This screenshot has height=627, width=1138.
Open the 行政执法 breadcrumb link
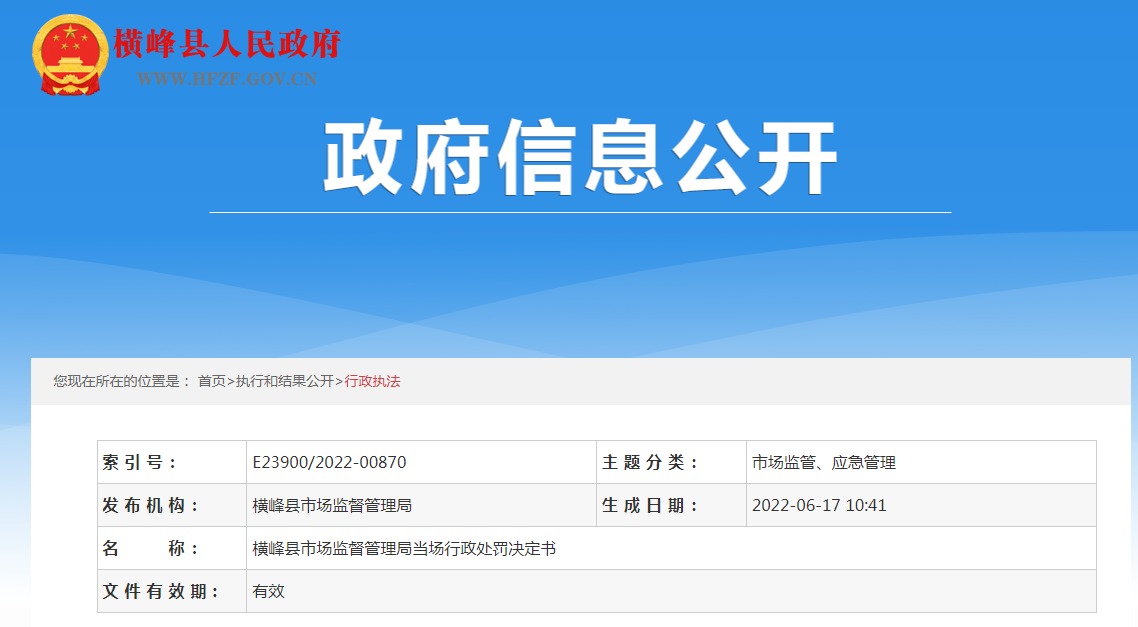(x=372, y=381)
